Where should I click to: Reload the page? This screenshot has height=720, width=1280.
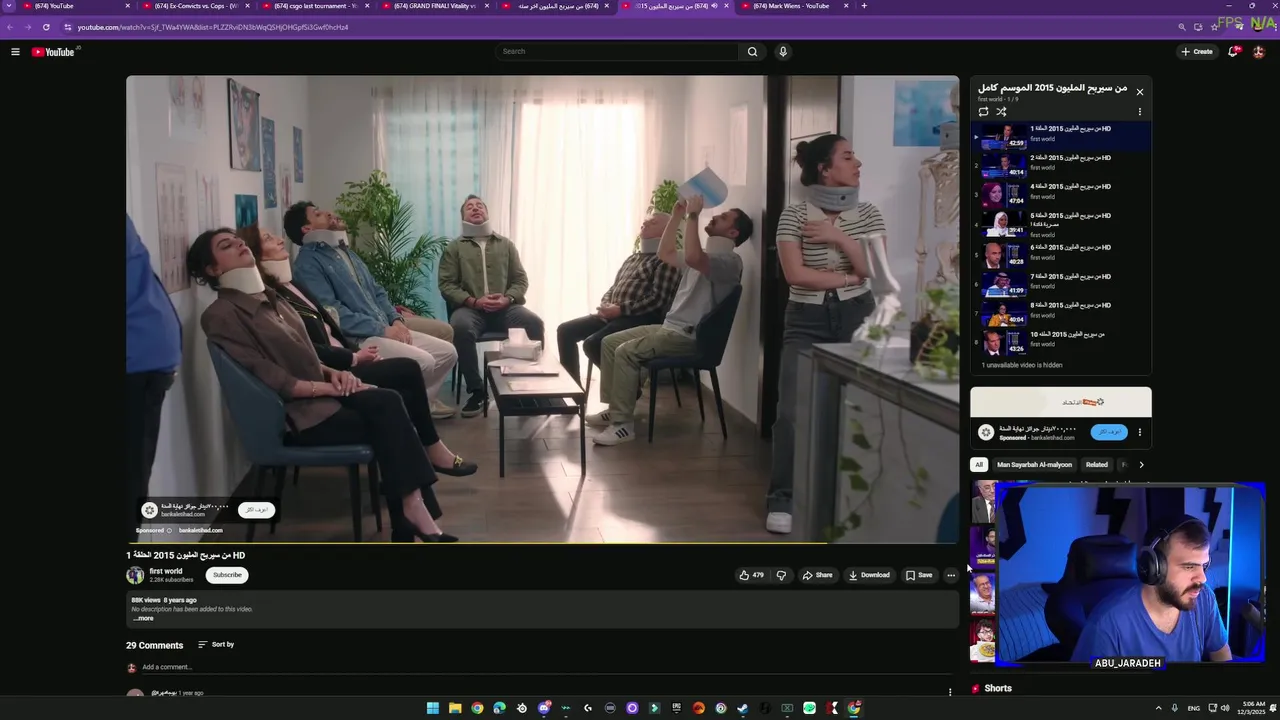click(46, 27)
